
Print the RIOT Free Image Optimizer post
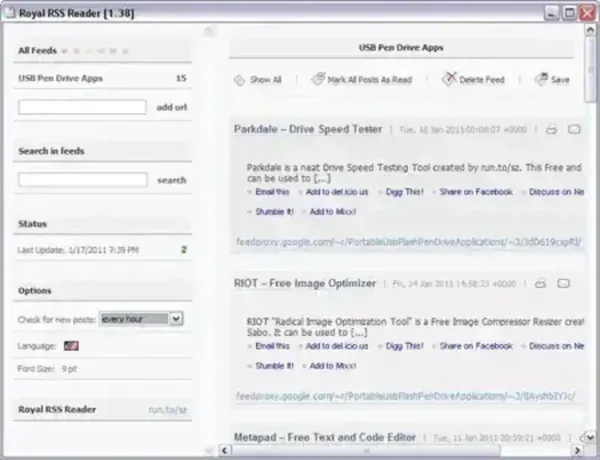(540, 284)
